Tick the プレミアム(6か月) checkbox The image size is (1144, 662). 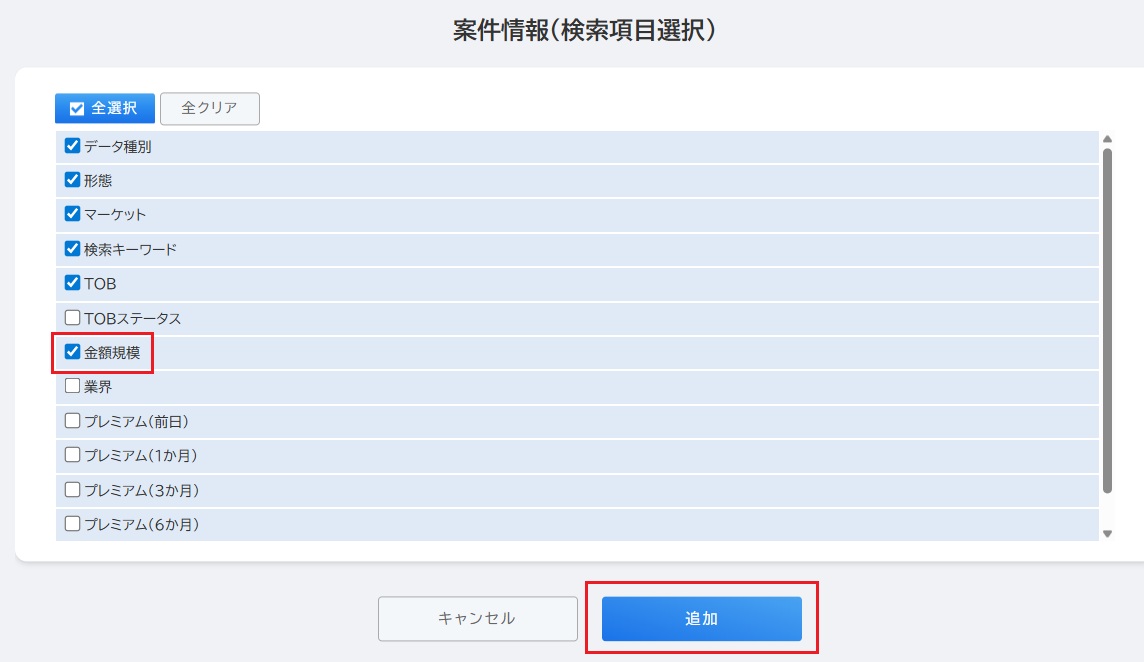[72, 524]
